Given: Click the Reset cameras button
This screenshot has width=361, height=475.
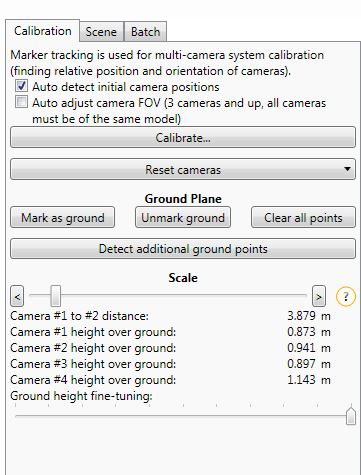Looking at the screenshot, I should pyautogui.click(x=183, y=169).
